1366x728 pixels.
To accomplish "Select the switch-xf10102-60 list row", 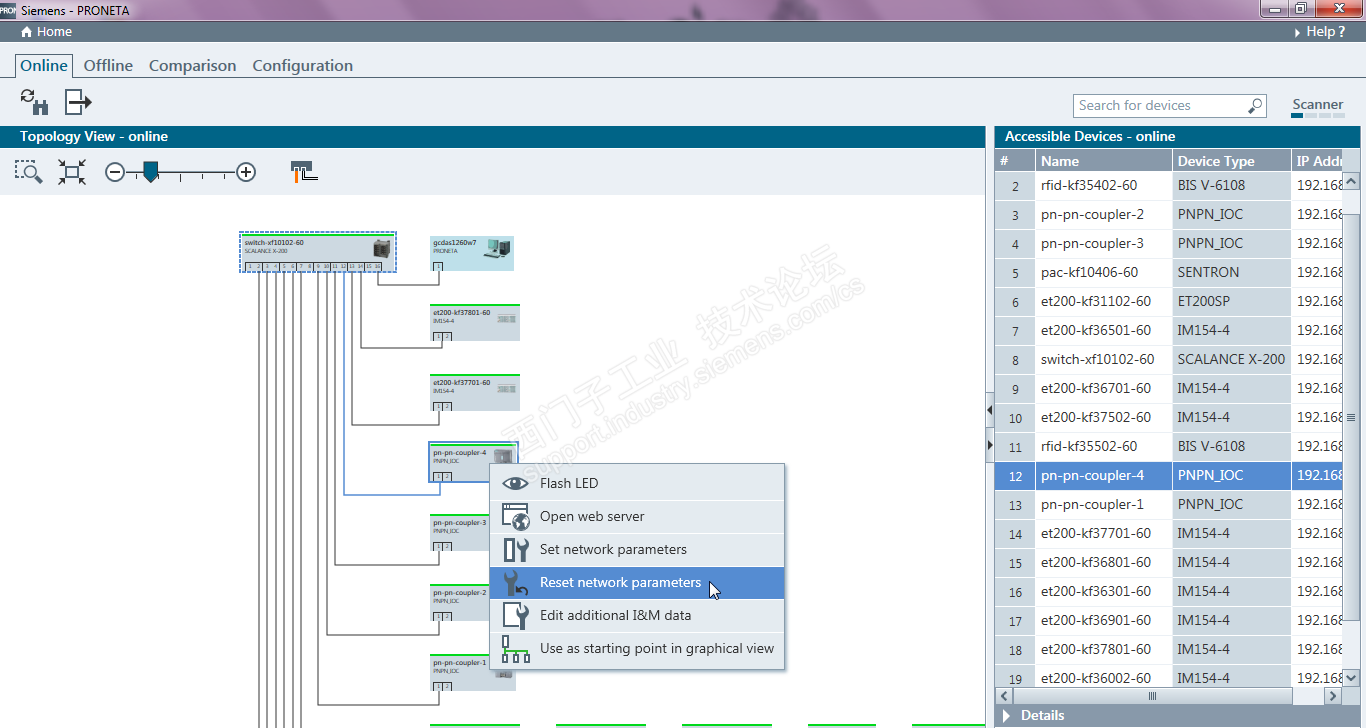I will 1168,360.
